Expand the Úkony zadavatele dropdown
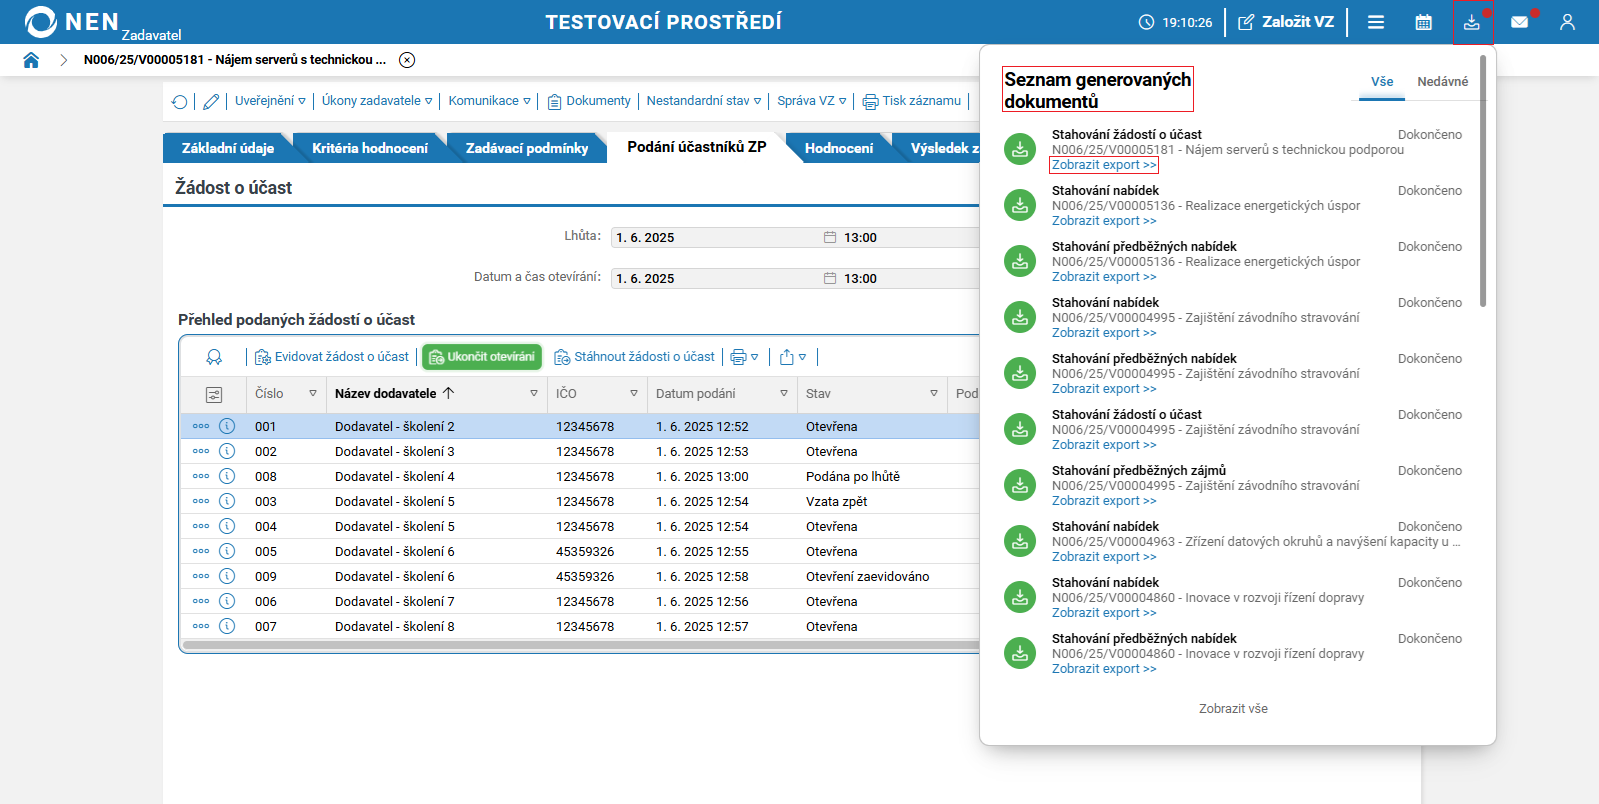The height and width of the screenshot is (804, 1599). pyautogui.click(x=377, y=101)
